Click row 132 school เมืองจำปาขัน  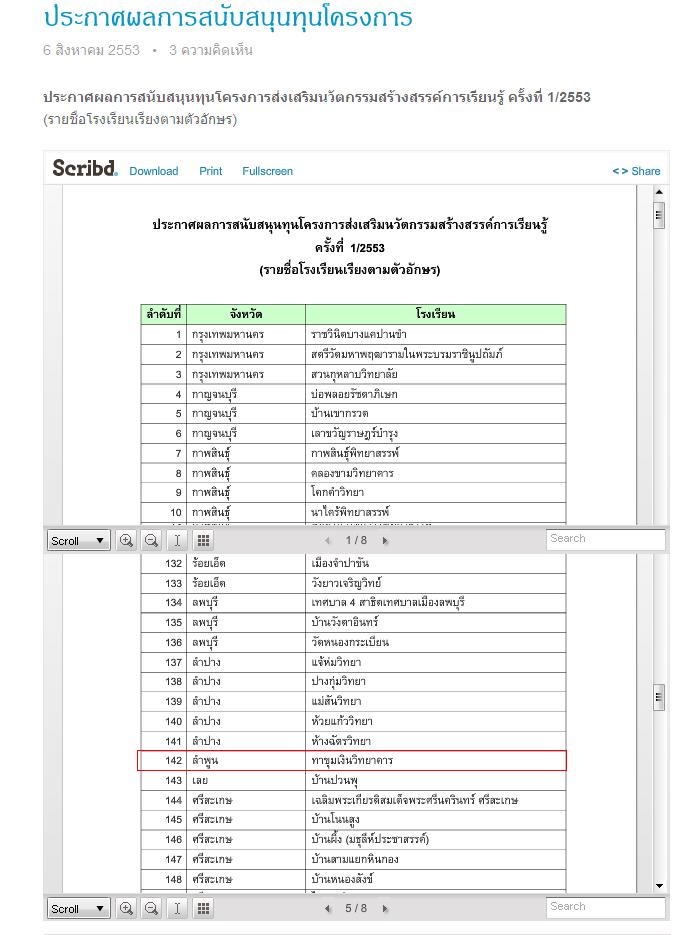point(339,563)
